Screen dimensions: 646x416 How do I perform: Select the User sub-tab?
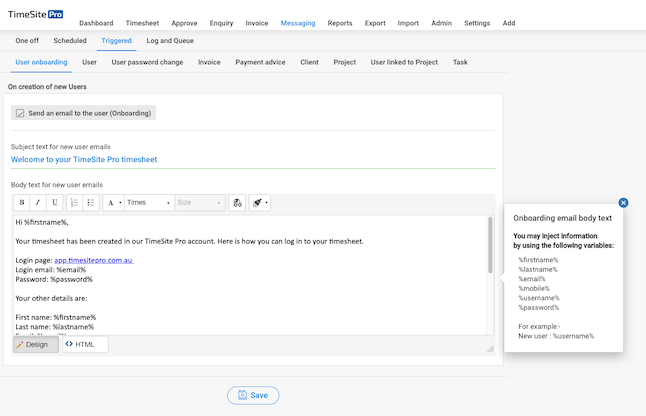[x=89, y=62]
